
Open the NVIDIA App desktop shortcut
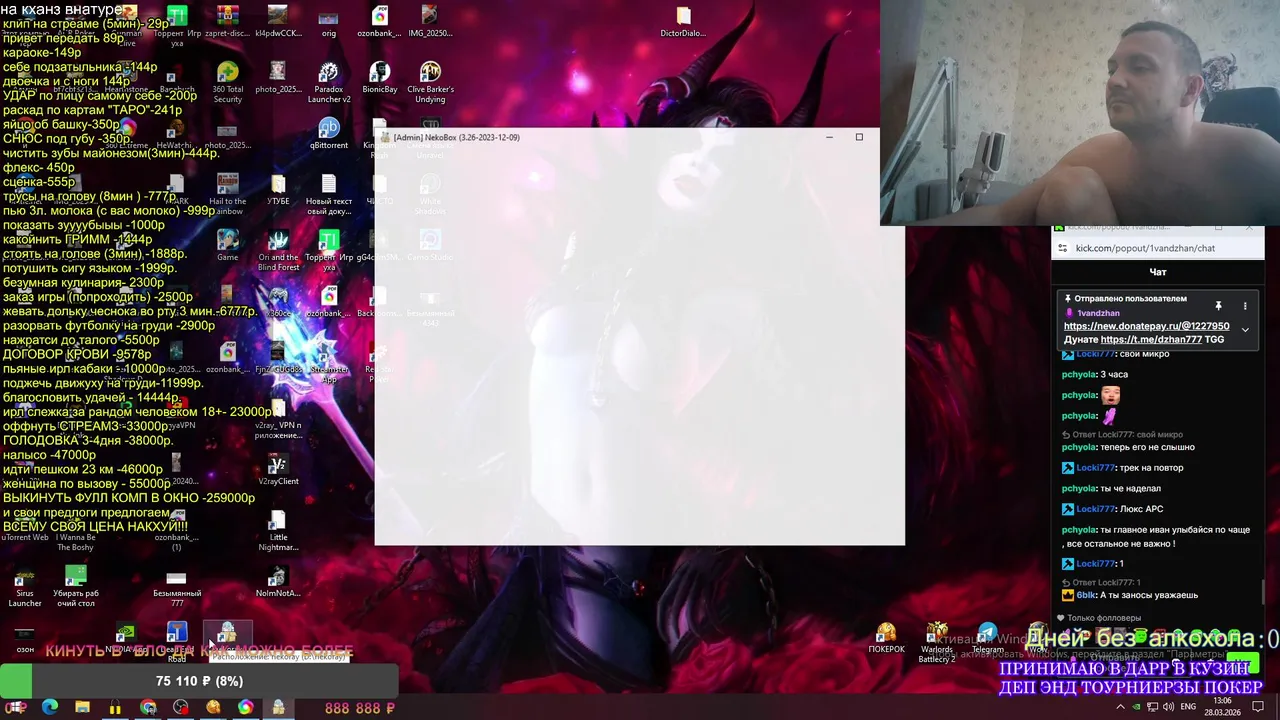(x=125, y=638)
